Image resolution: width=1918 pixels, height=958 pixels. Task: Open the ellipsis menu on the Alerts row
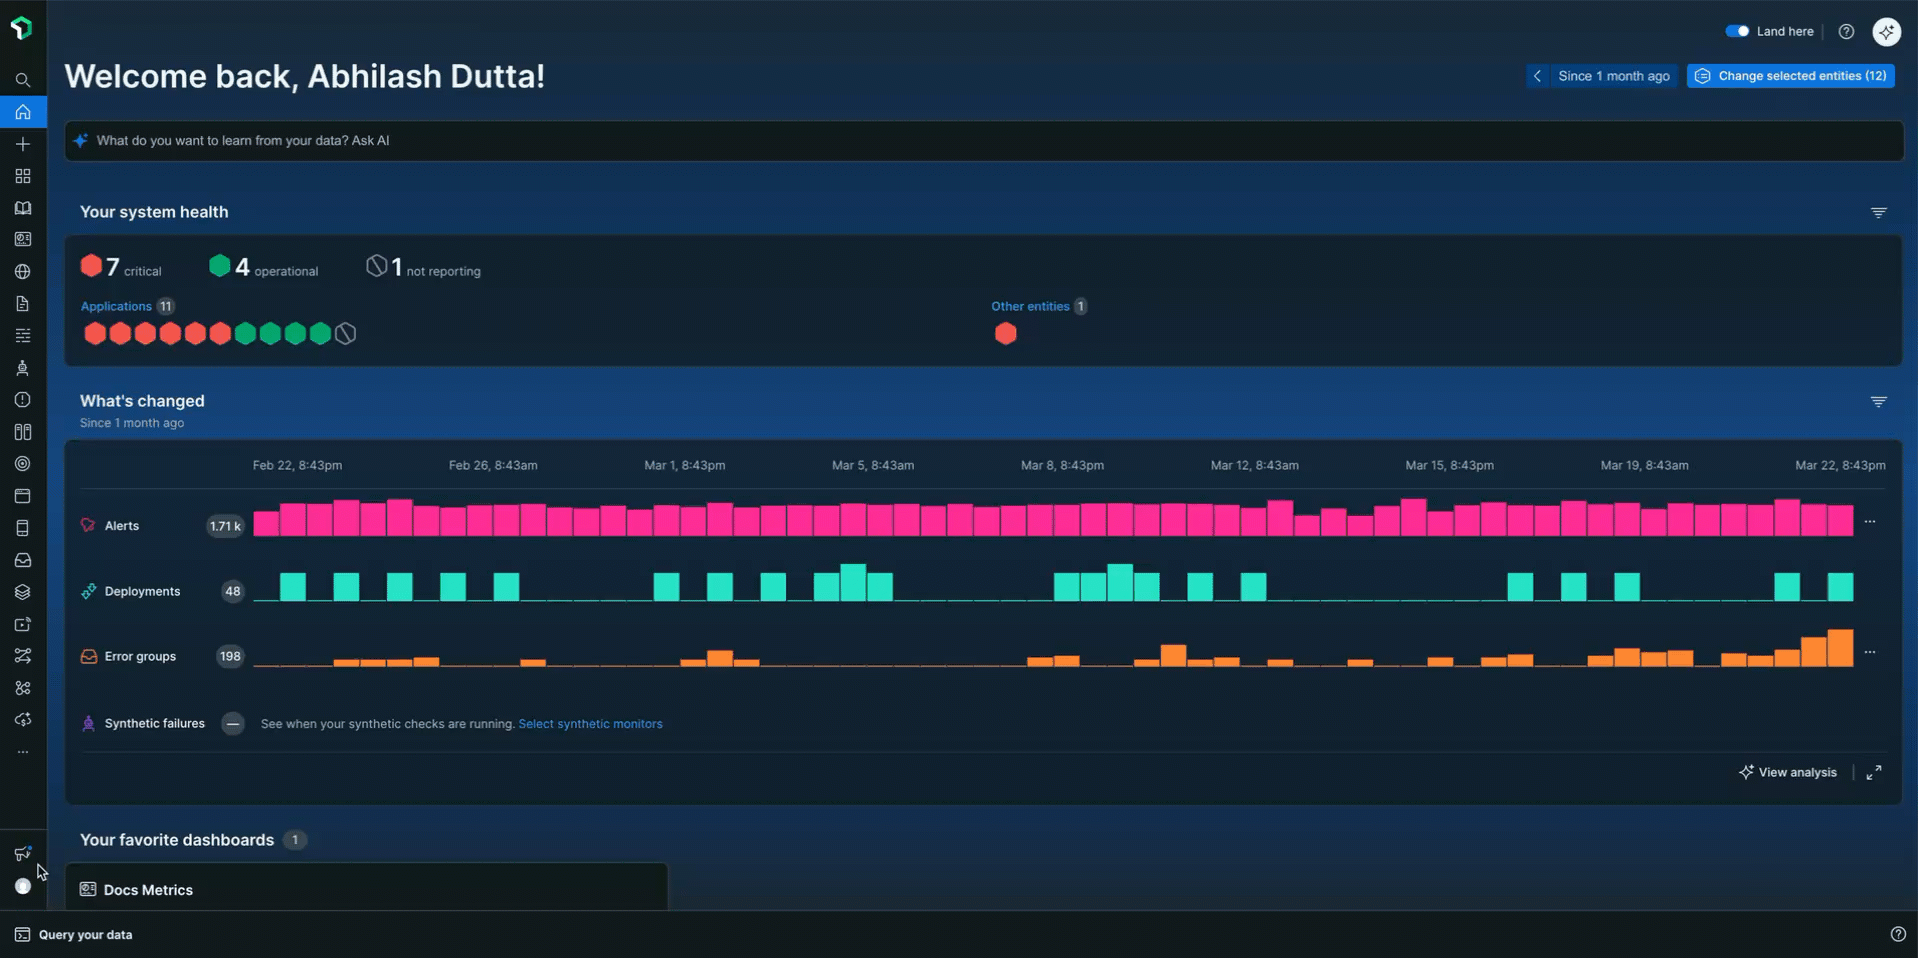[1871, 521]
